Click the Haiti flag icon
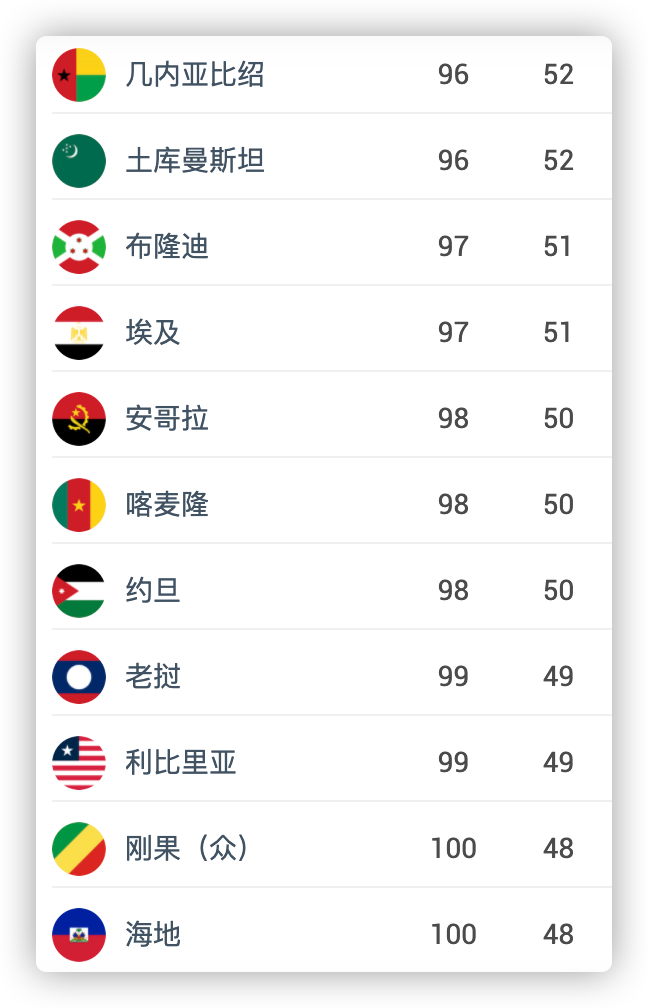Image resolution: width=648 pixels, height=1008 pixels. click(x=78, y=934)
